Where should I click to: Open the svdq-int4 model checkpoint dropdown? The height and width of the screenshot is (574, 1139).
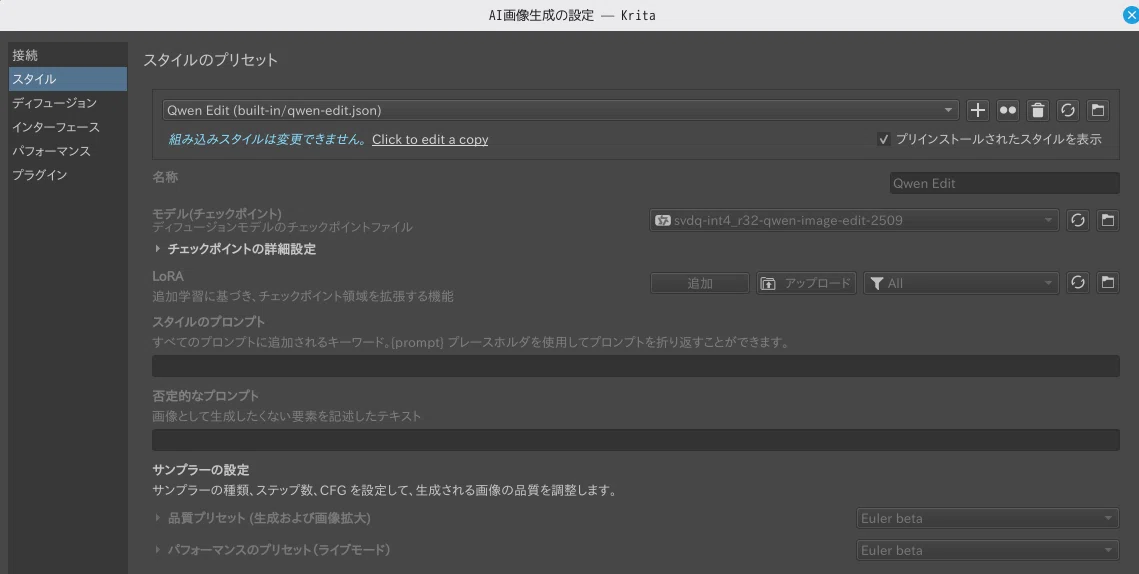pyautogui.click(x=854, y=220)
